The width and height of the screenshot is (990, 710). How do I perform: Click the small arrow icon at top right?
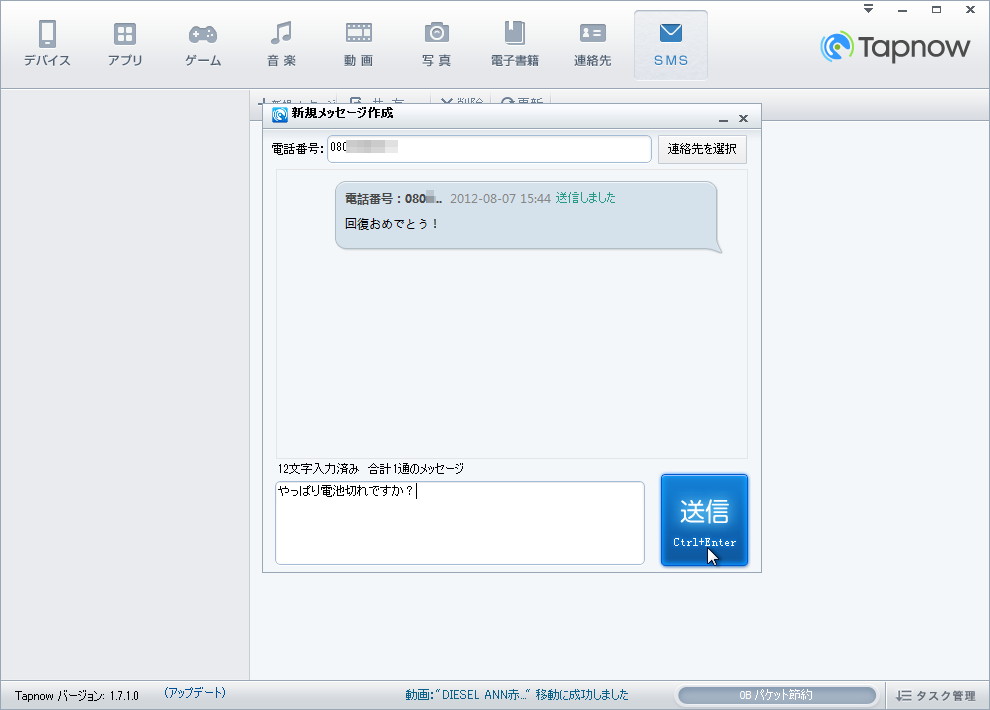click(x=866, y=9)
